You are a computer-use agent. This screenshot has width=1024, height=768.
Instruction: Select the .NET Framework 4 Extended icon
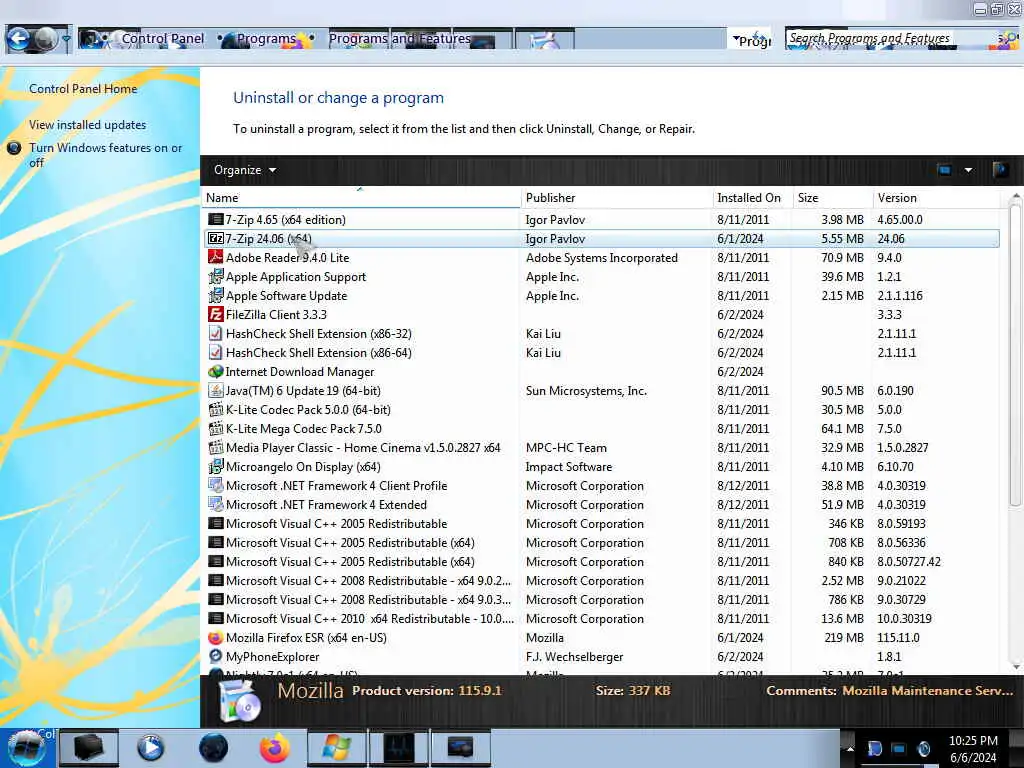(x=215, y=504)
